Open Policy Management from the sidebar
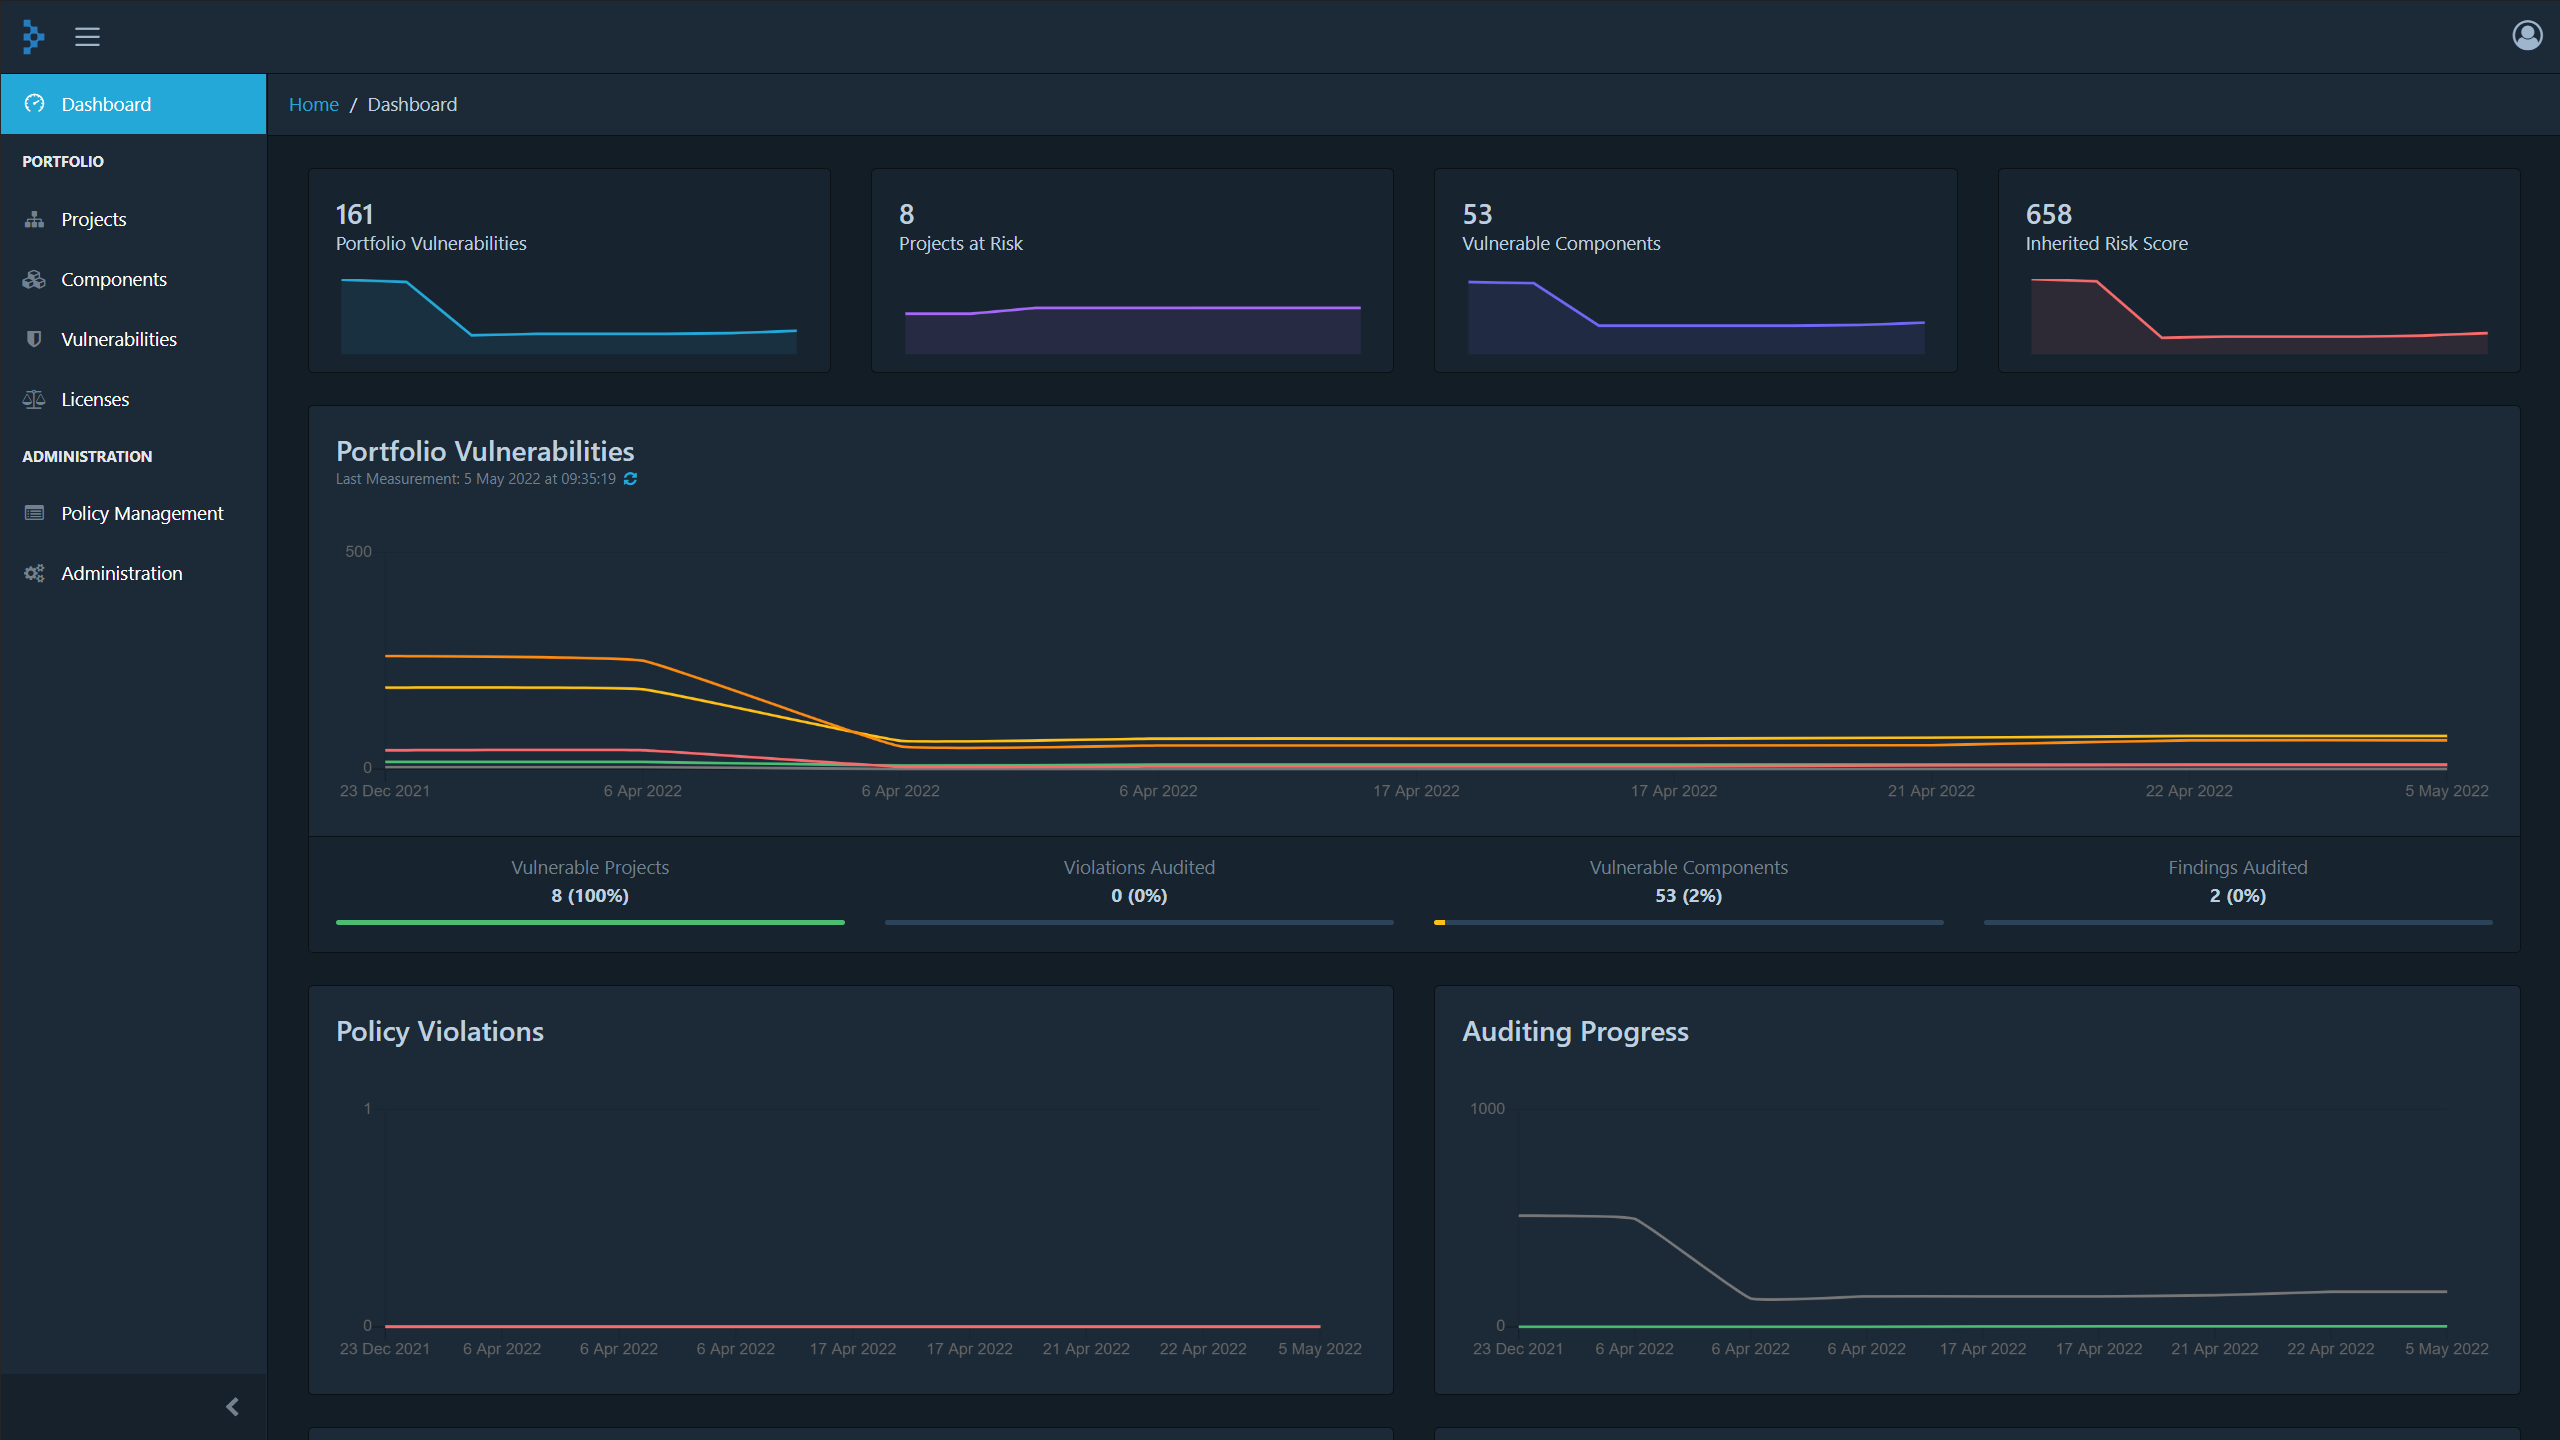 (142, 513)
